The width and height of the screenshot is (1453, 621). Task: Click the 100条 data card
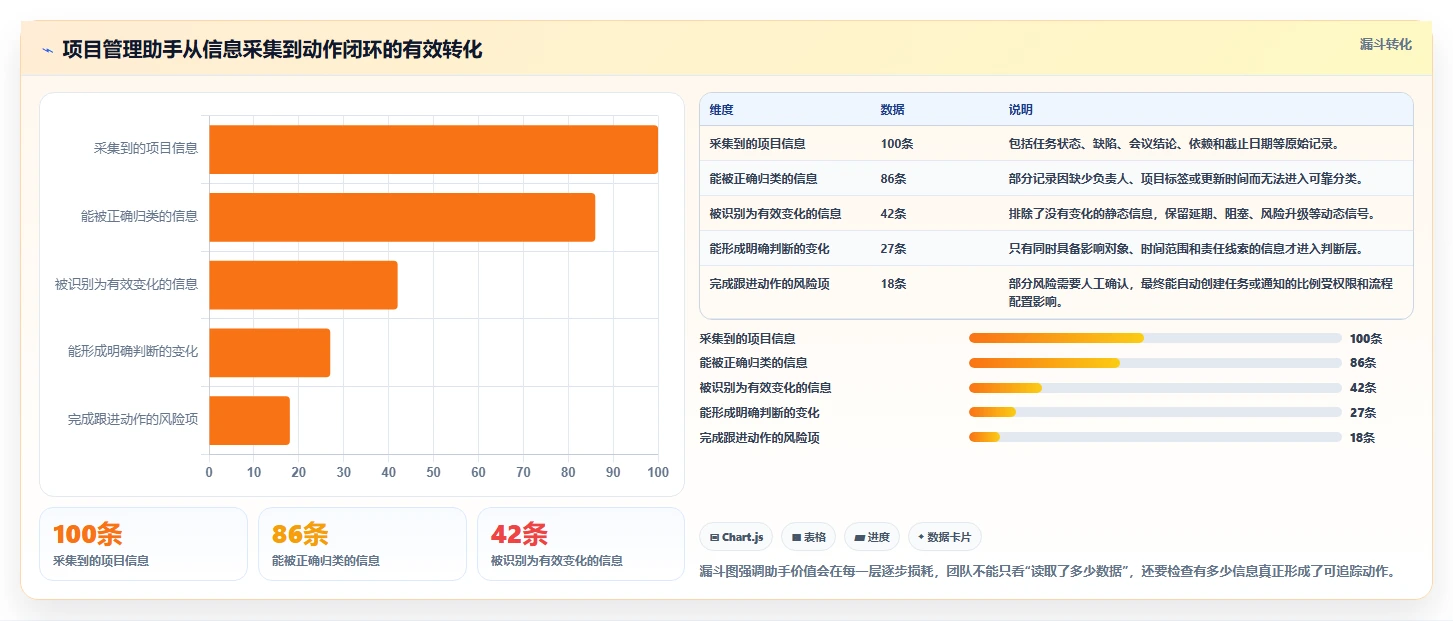143,544
